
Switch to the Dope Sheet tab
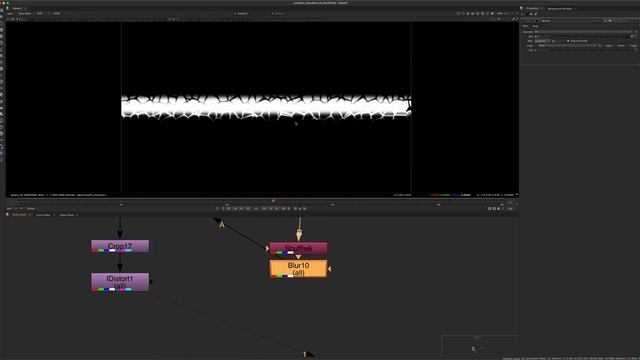67,215
